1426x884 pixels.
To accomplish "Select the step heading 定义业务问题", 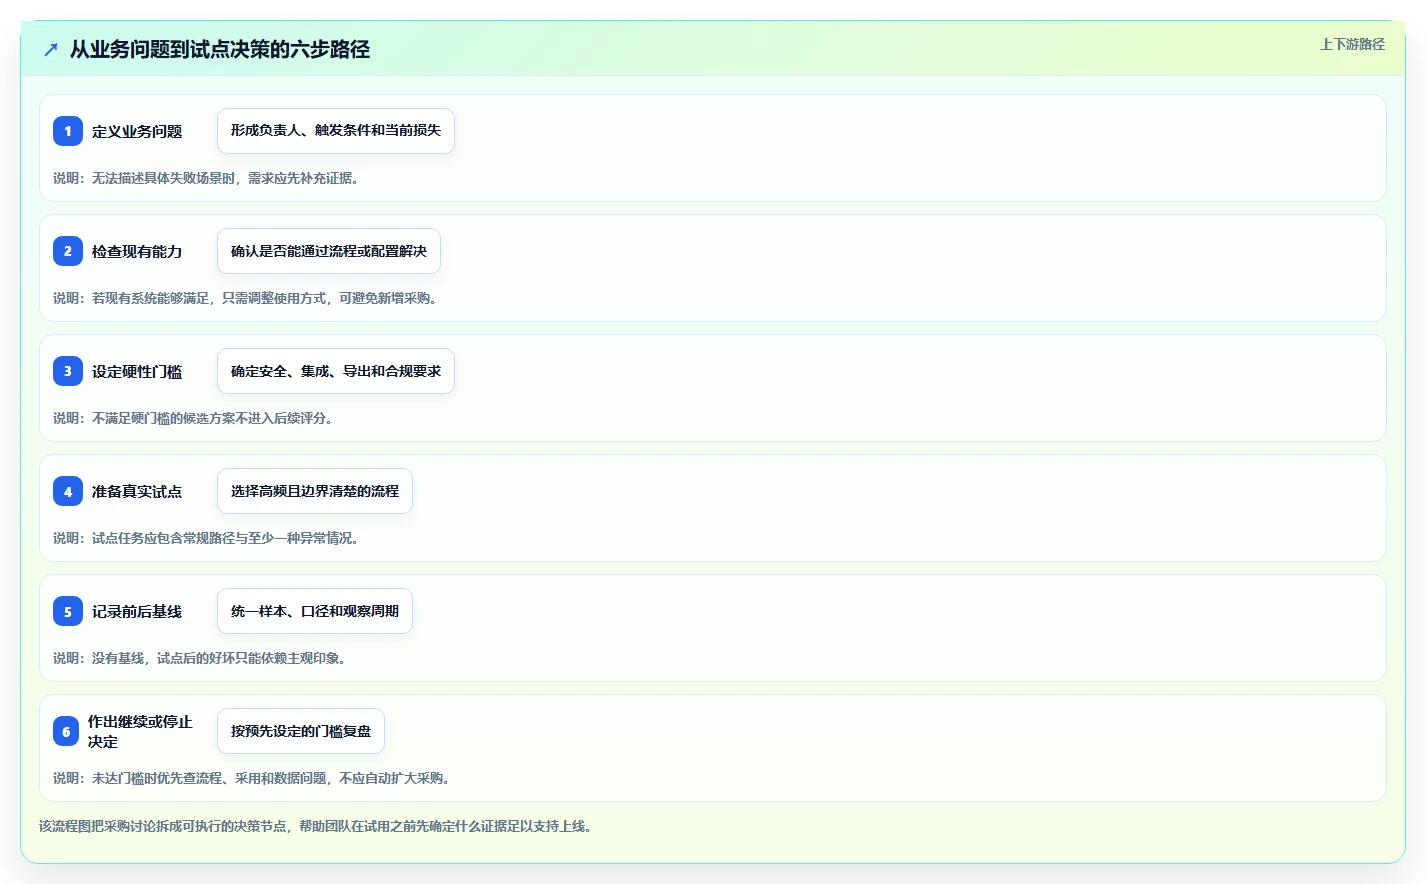I will (137, 131).
